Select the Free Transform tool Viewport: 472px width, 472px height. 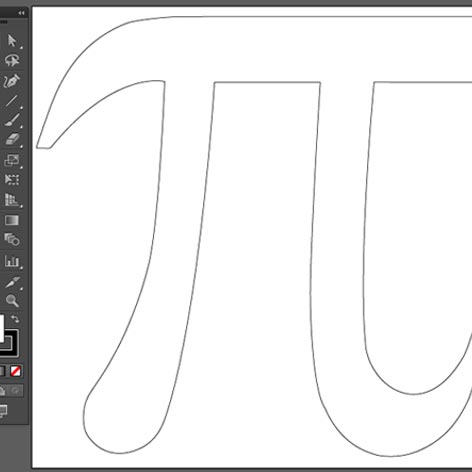click(12, 180)
